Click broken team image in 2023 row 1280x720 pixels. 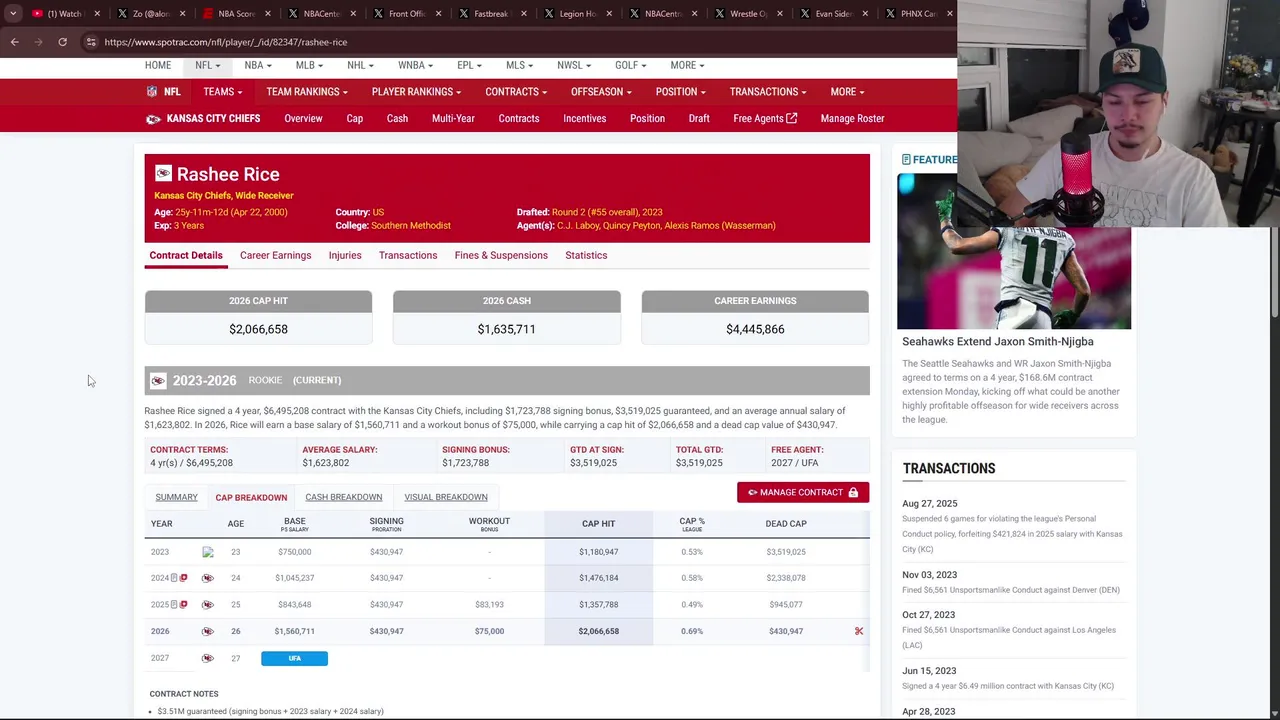pos(207,552)
